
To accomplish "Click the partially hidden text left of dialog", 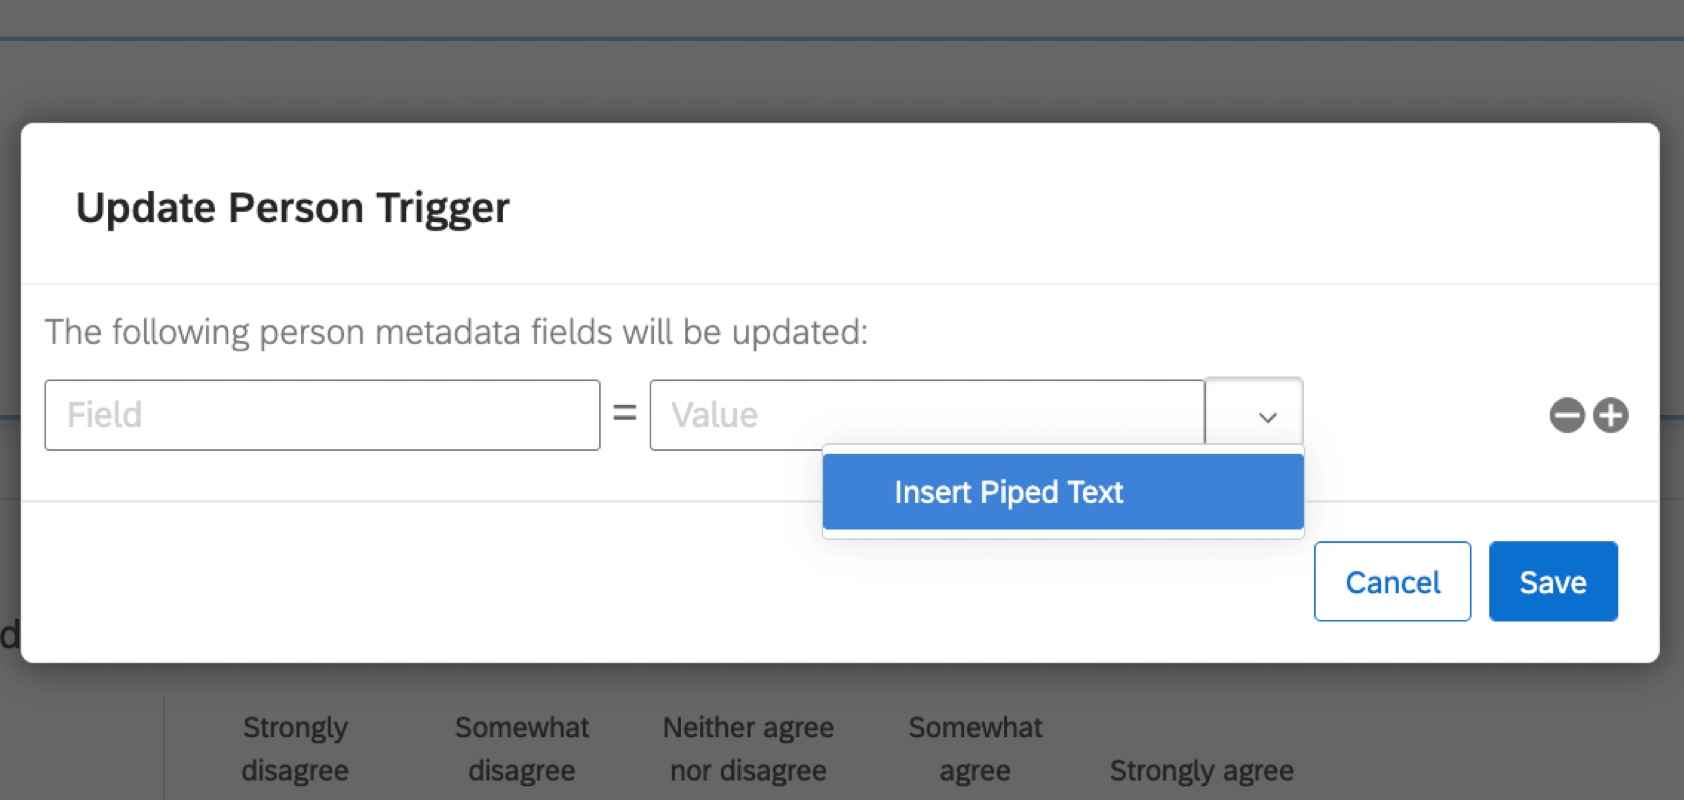I will 9,634.
